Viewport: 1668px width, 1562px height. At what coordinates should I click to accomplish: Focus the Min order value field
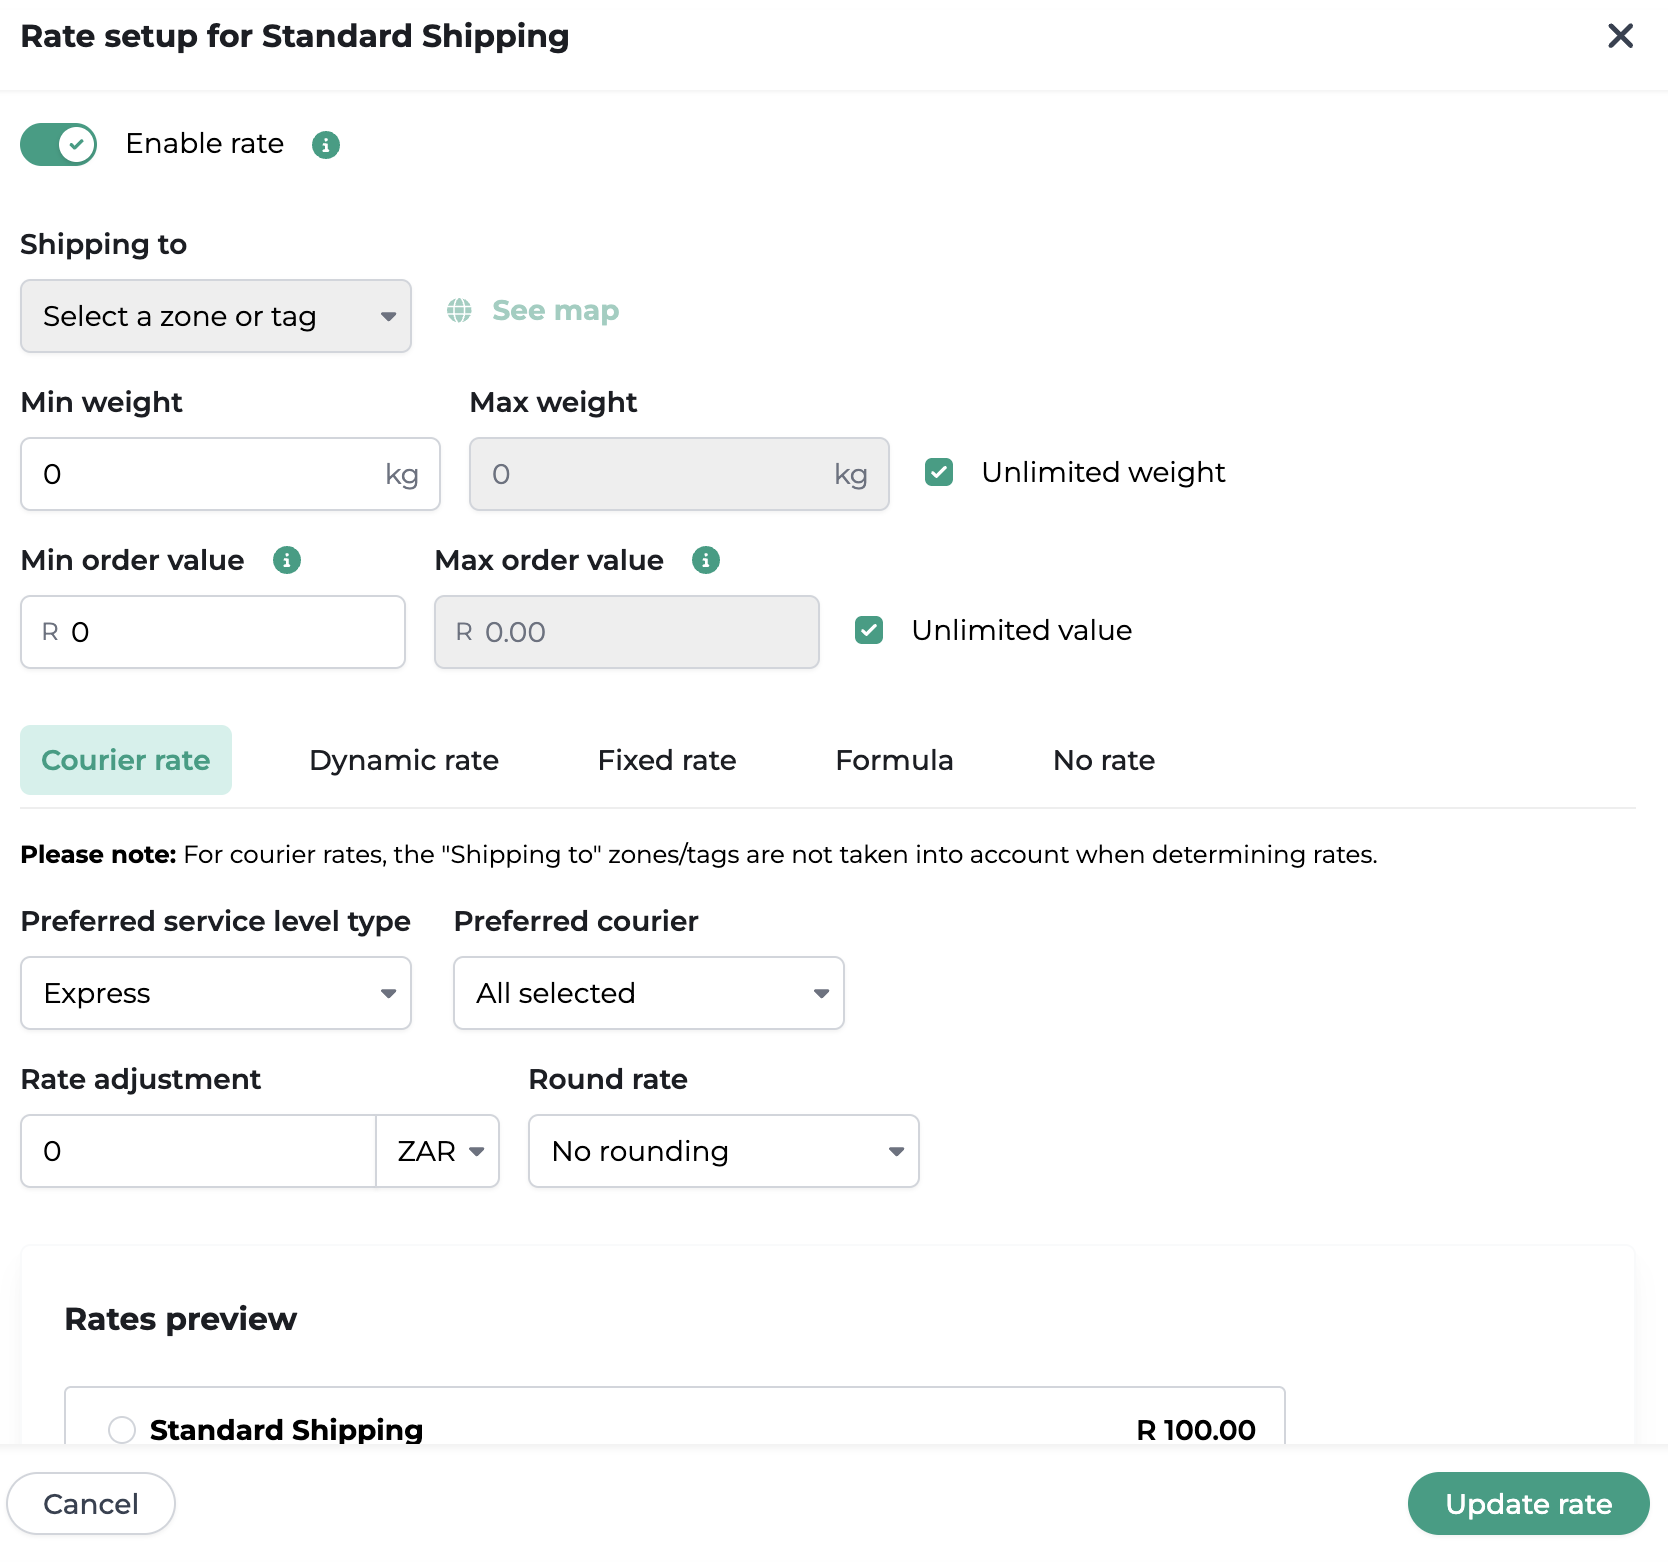click(213, 632)
